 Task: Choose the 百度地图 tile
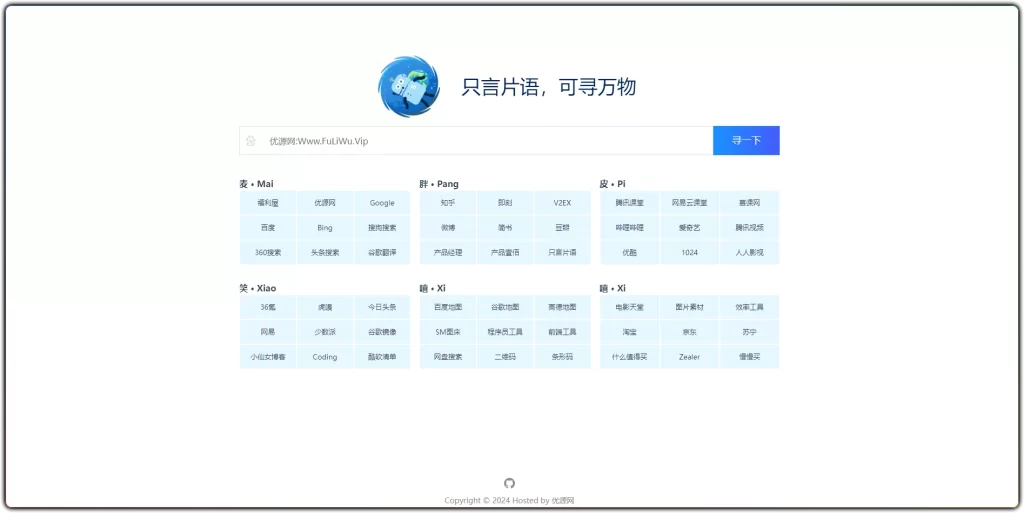point(448,307)
